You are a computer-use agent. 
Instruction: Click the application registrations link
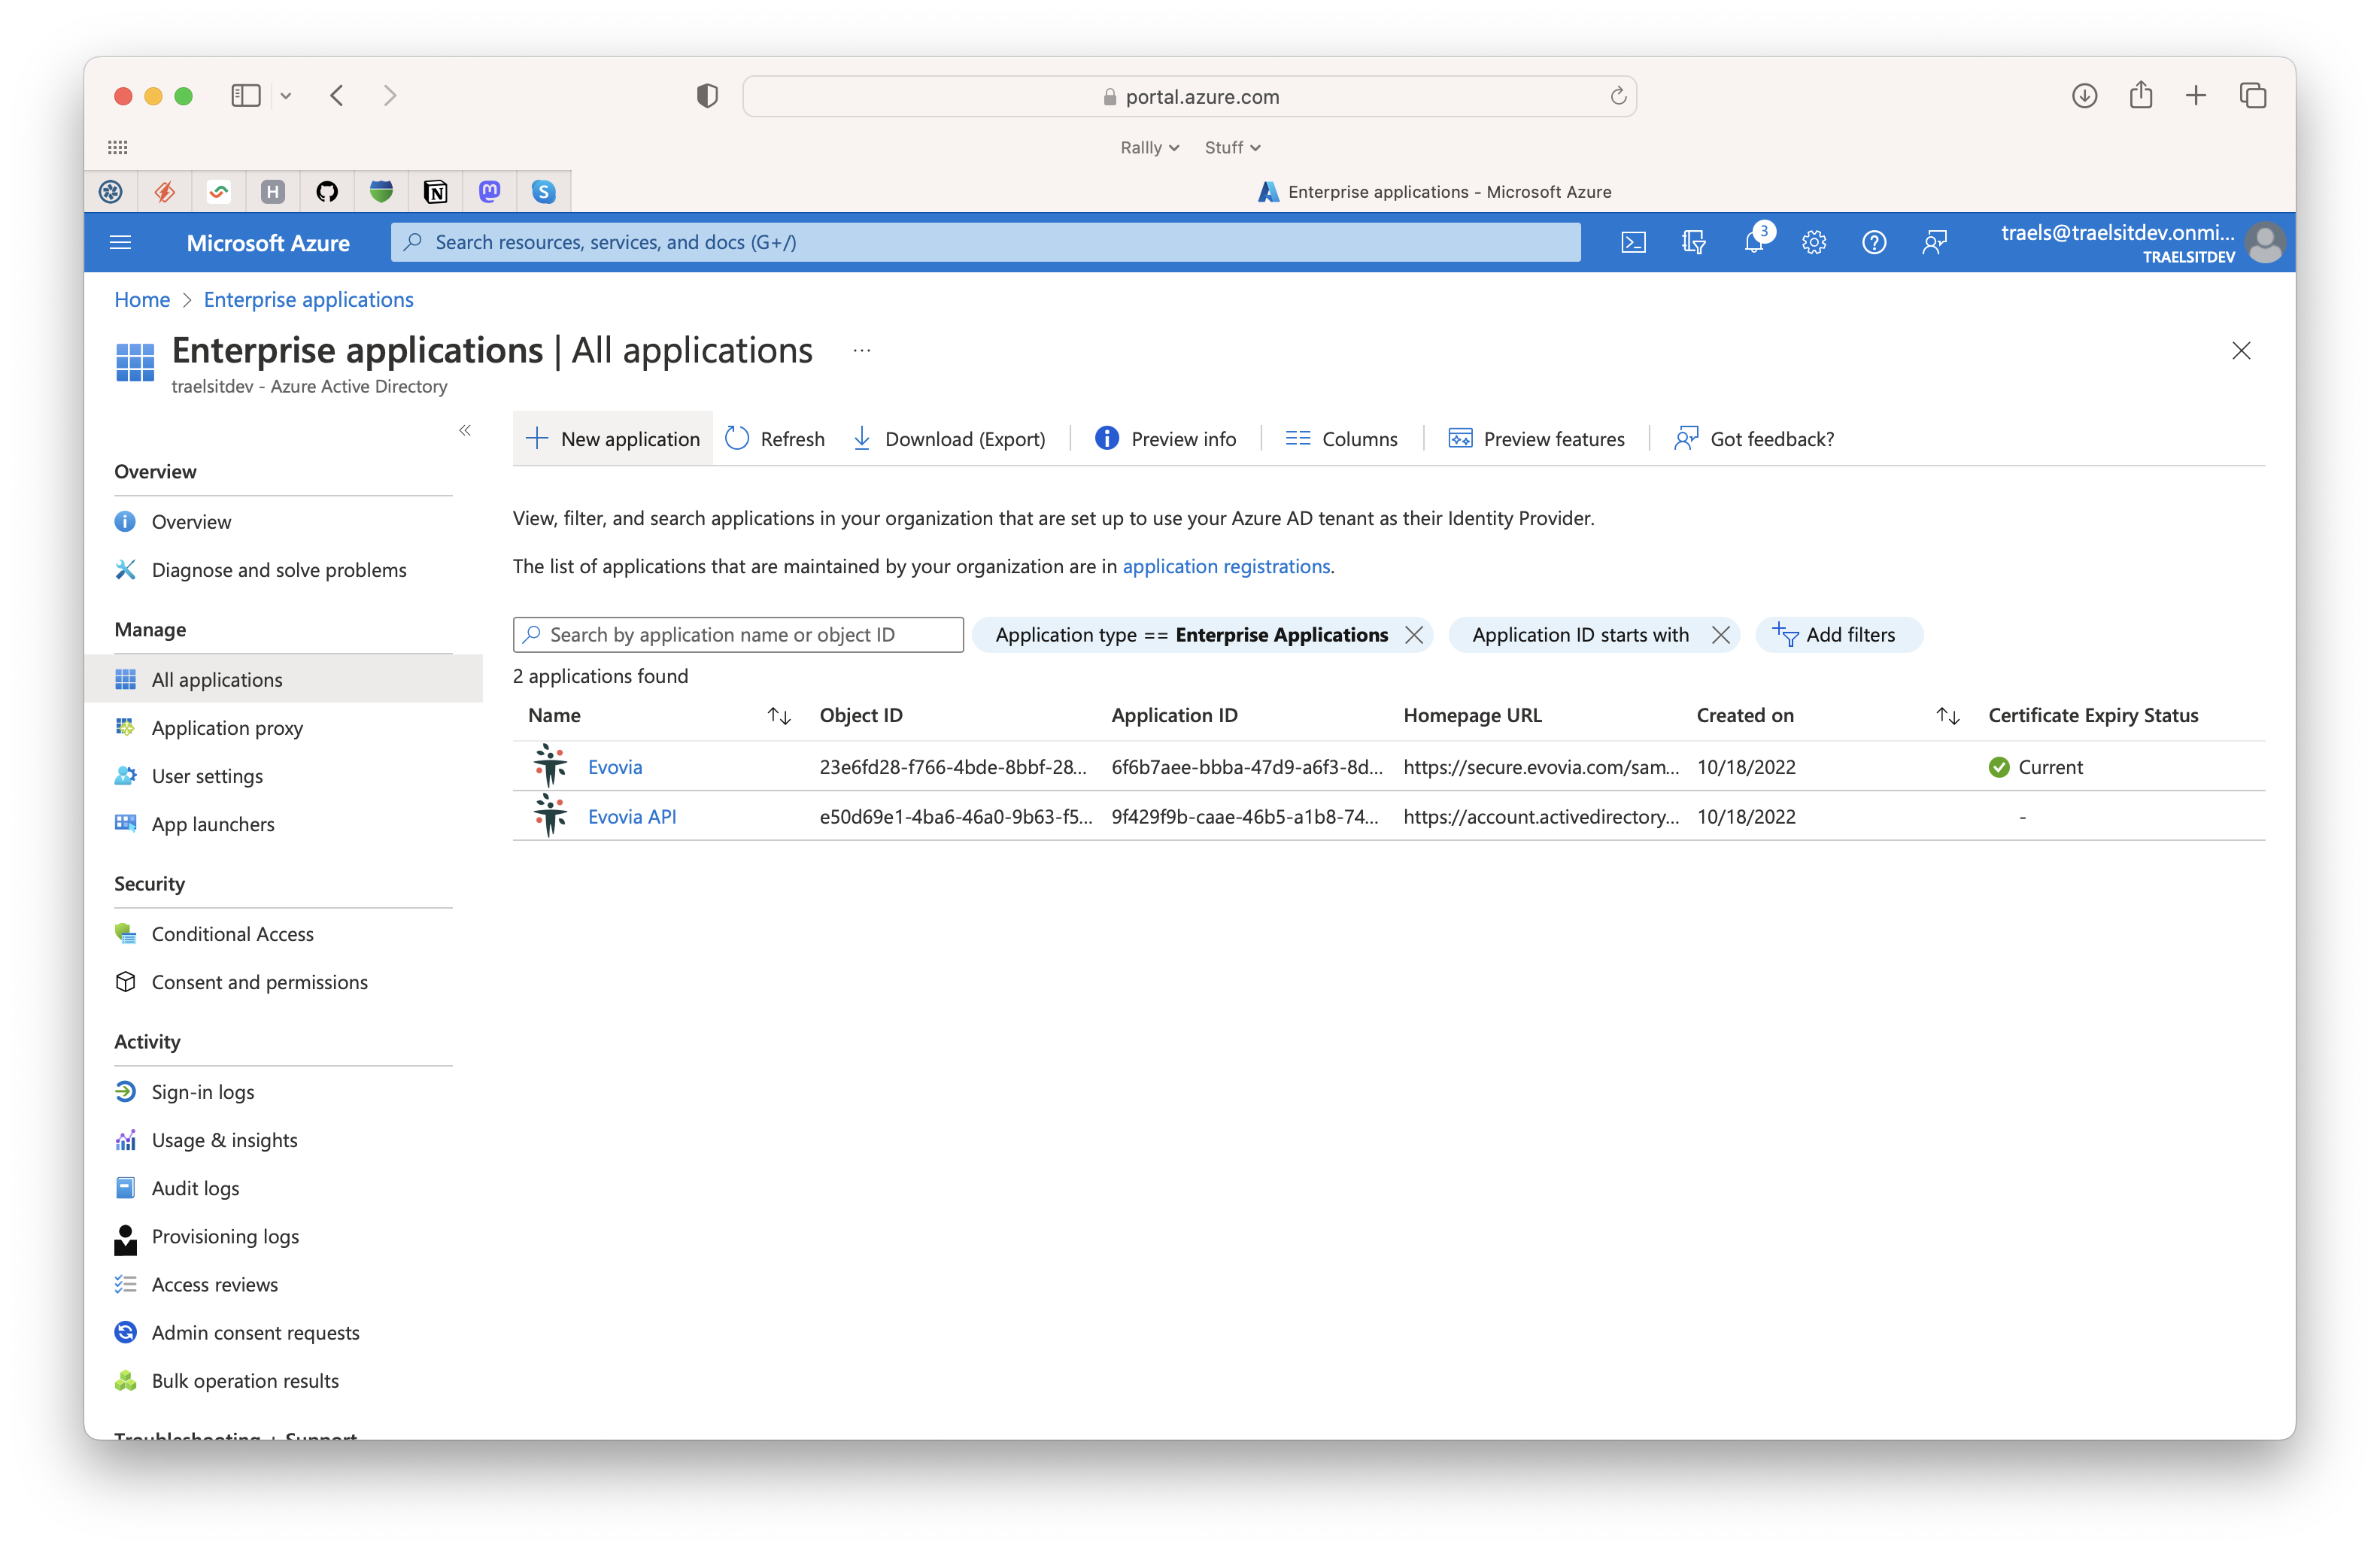coord(1226,566)
